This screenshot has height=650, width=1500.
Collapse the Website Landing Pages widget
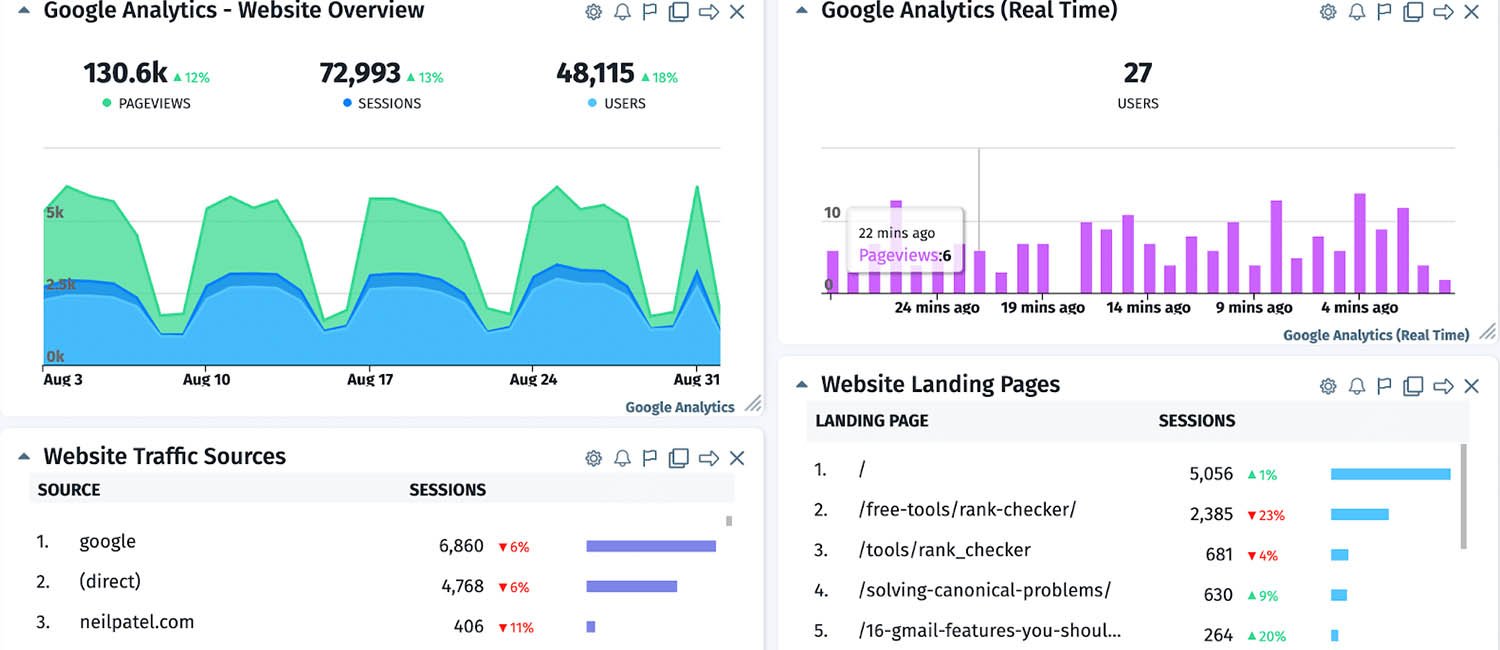[801, 384]
